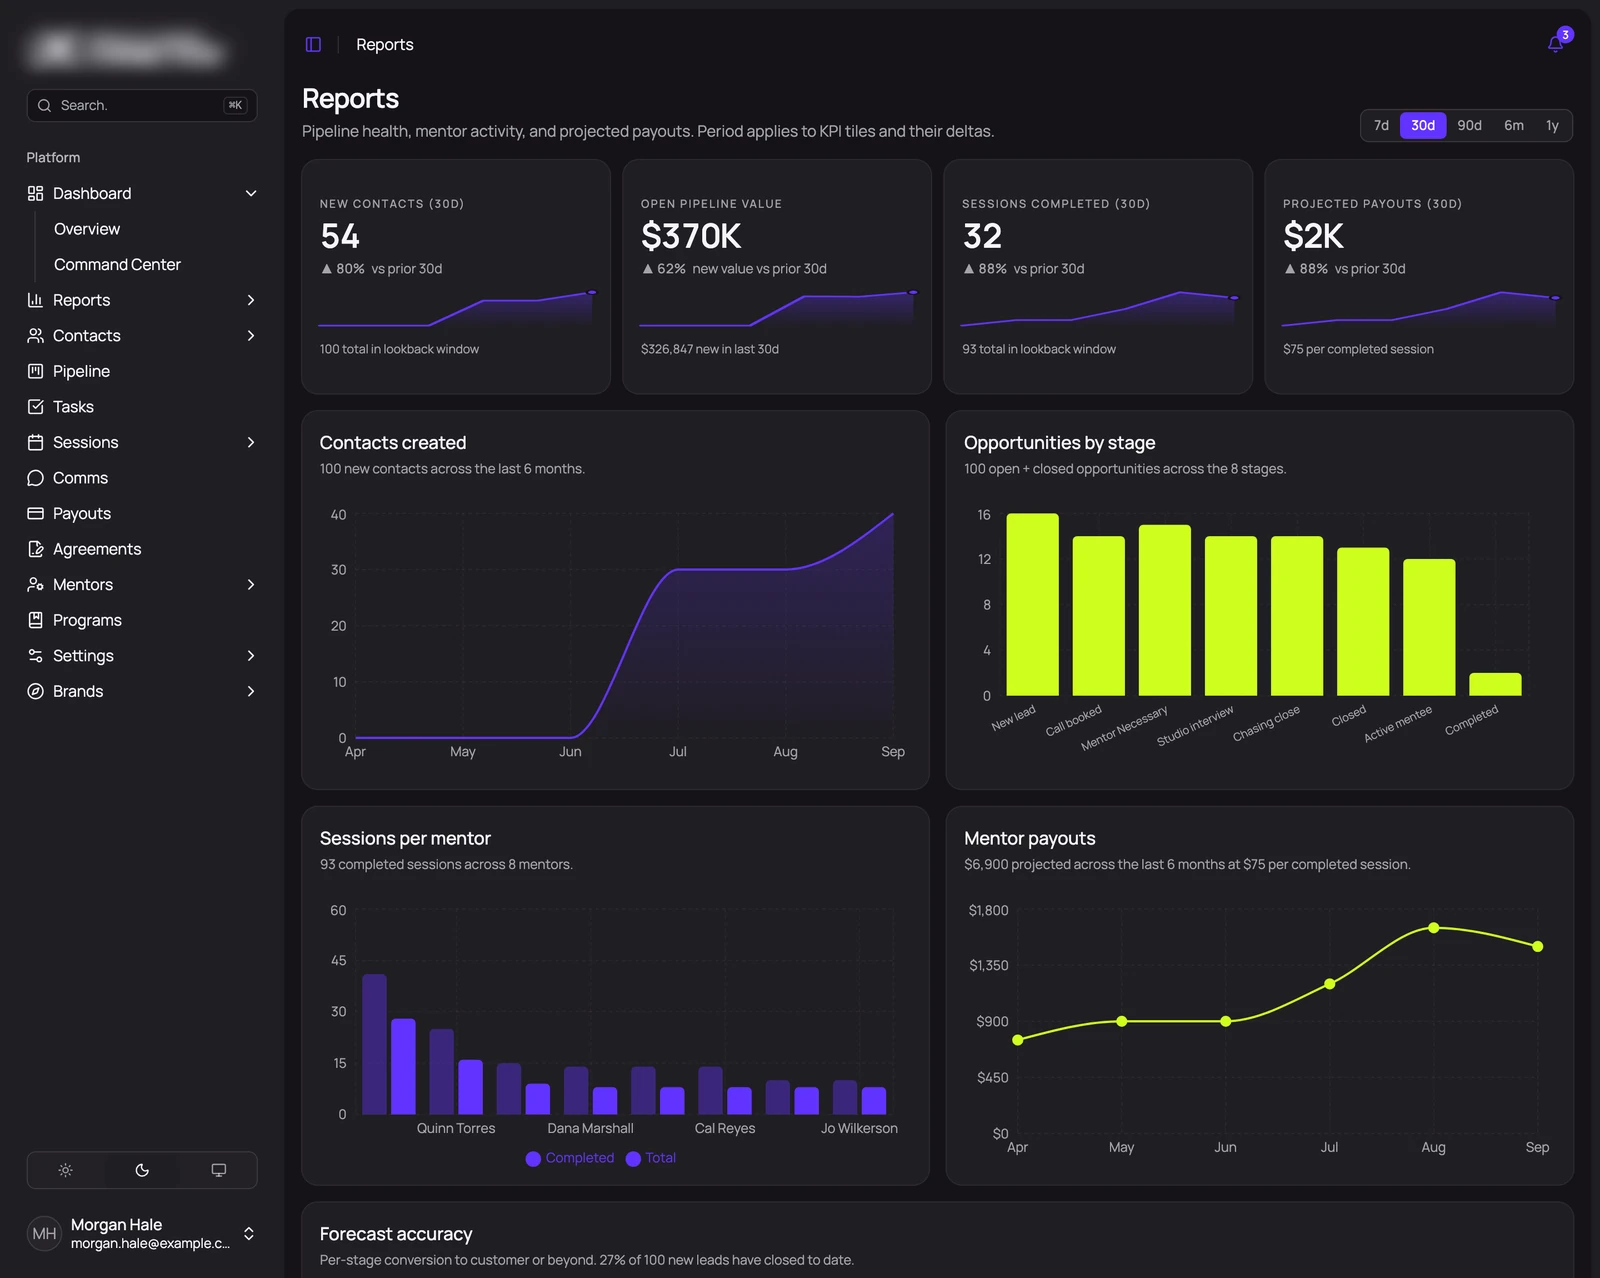Click the Comms chat bubble icon

(x=35, y=478)
